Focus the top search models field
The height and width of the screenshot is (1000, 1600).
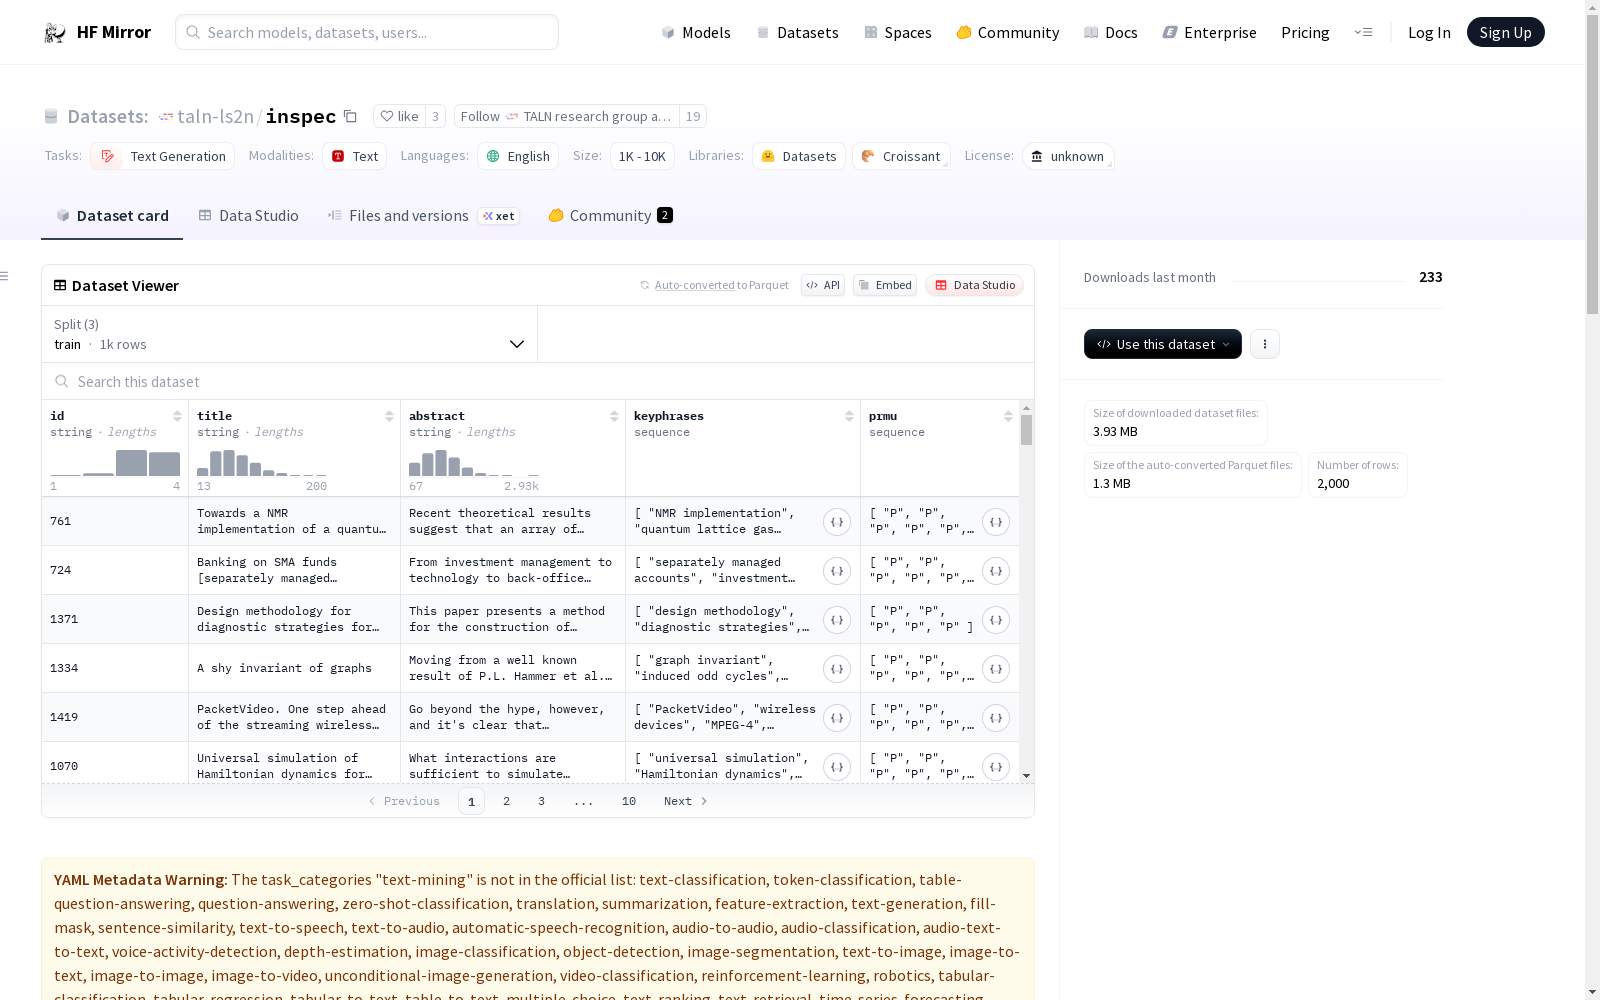coord(367,32)
